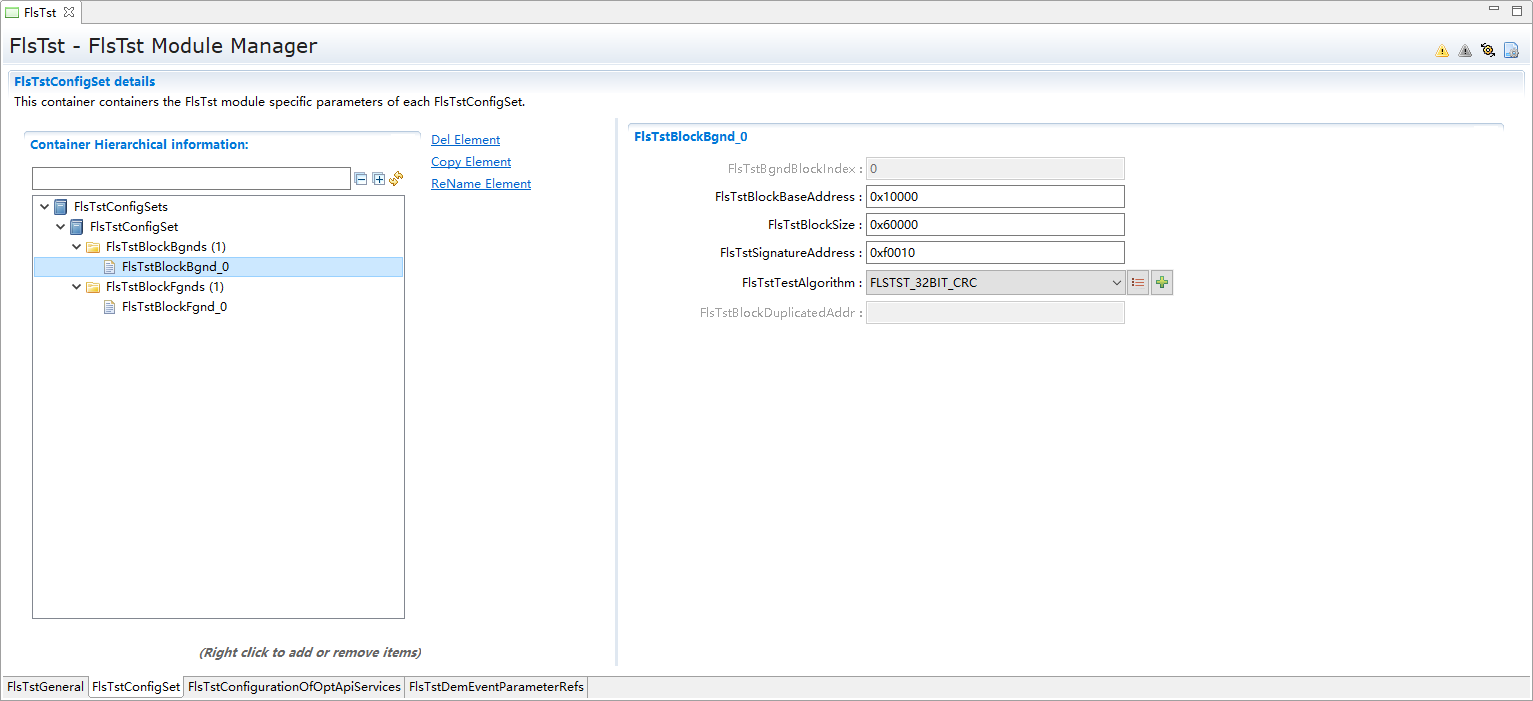Image resolution: width=1533 pixels, height=701 pixels.
Task: Click the yellow warning triangle icon
Action: pyautogui.click(x=1441, y=51)
